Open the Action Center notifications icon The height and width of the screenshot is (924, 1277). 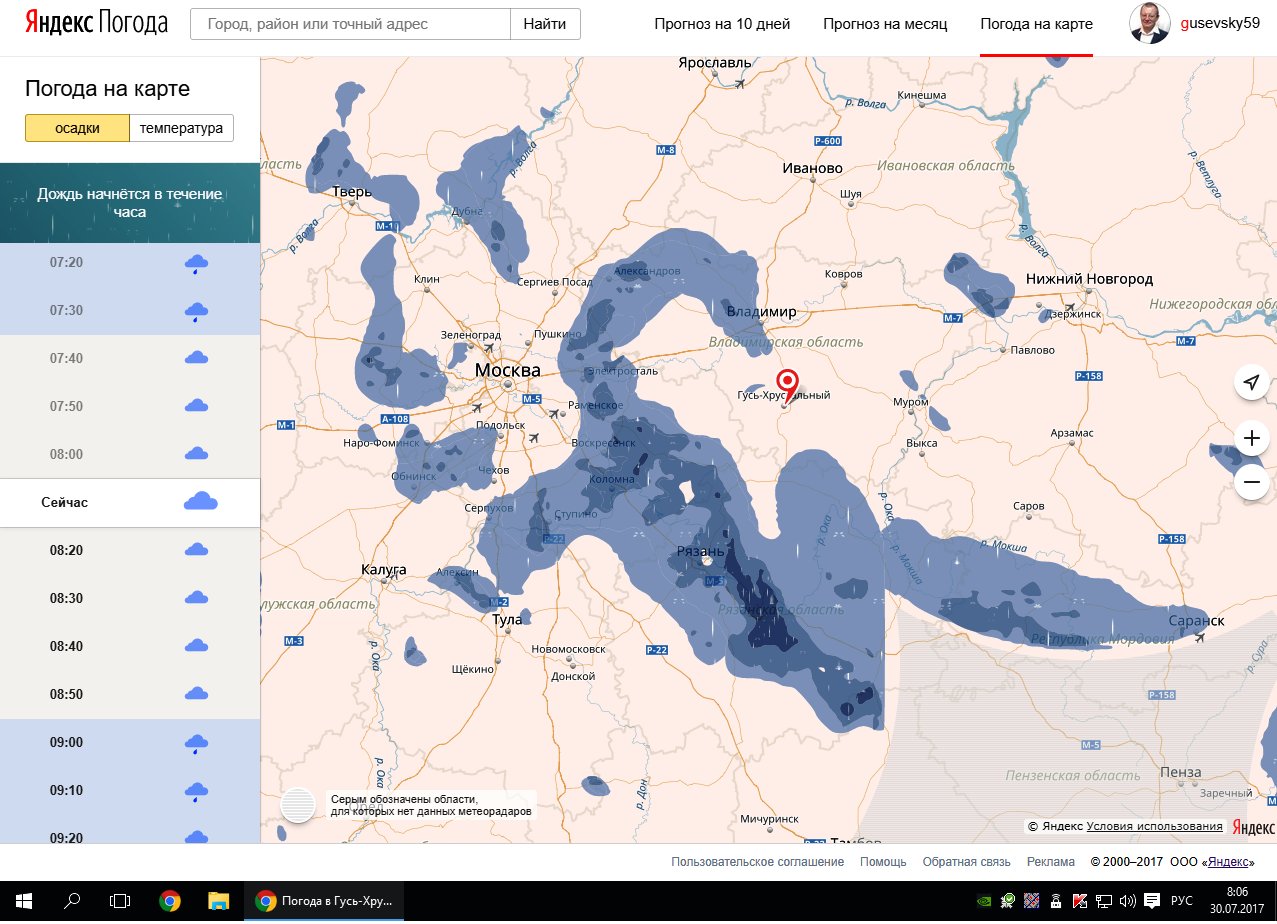click(1153, 901)
